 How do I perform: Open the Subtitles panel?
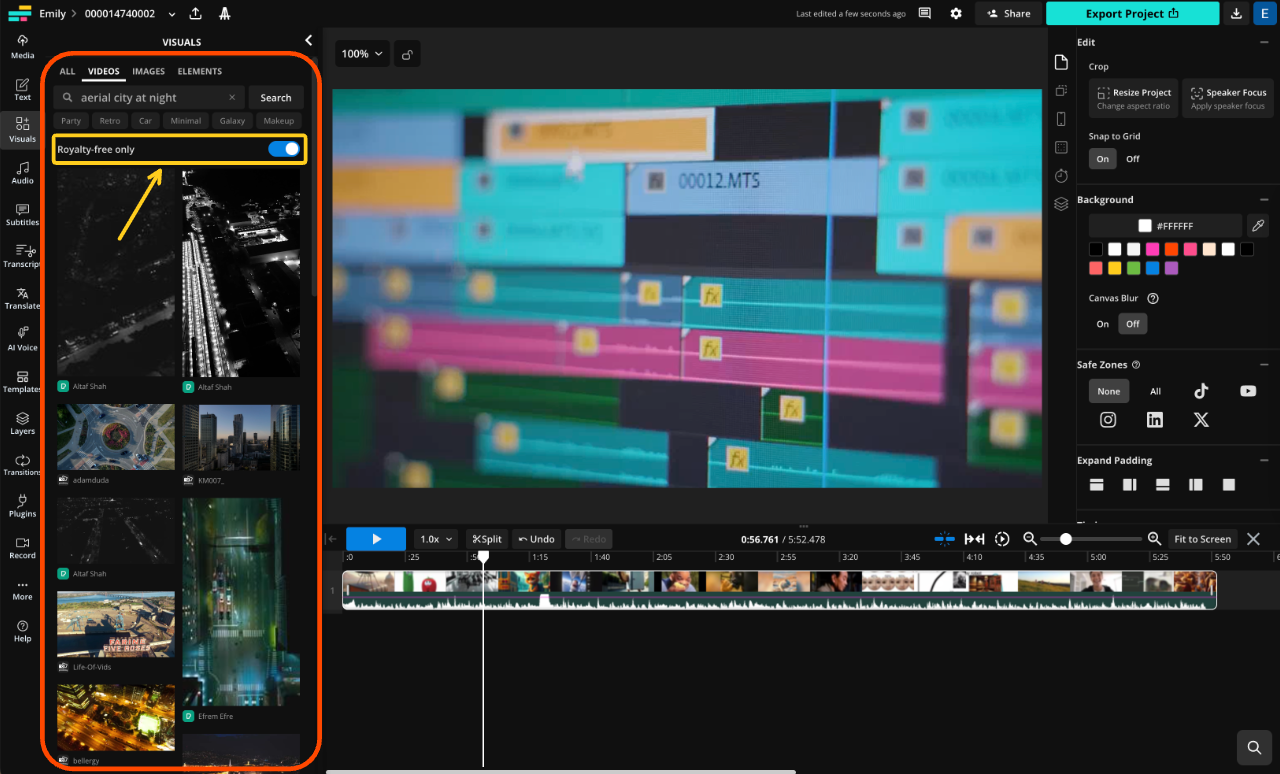22,214
